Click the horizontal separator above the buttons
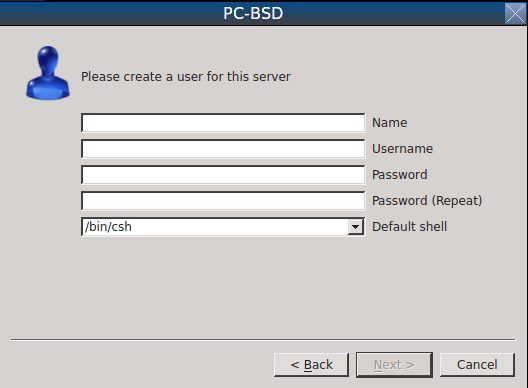This screenshot has width=528, height=388. click(x=263, y=340)
